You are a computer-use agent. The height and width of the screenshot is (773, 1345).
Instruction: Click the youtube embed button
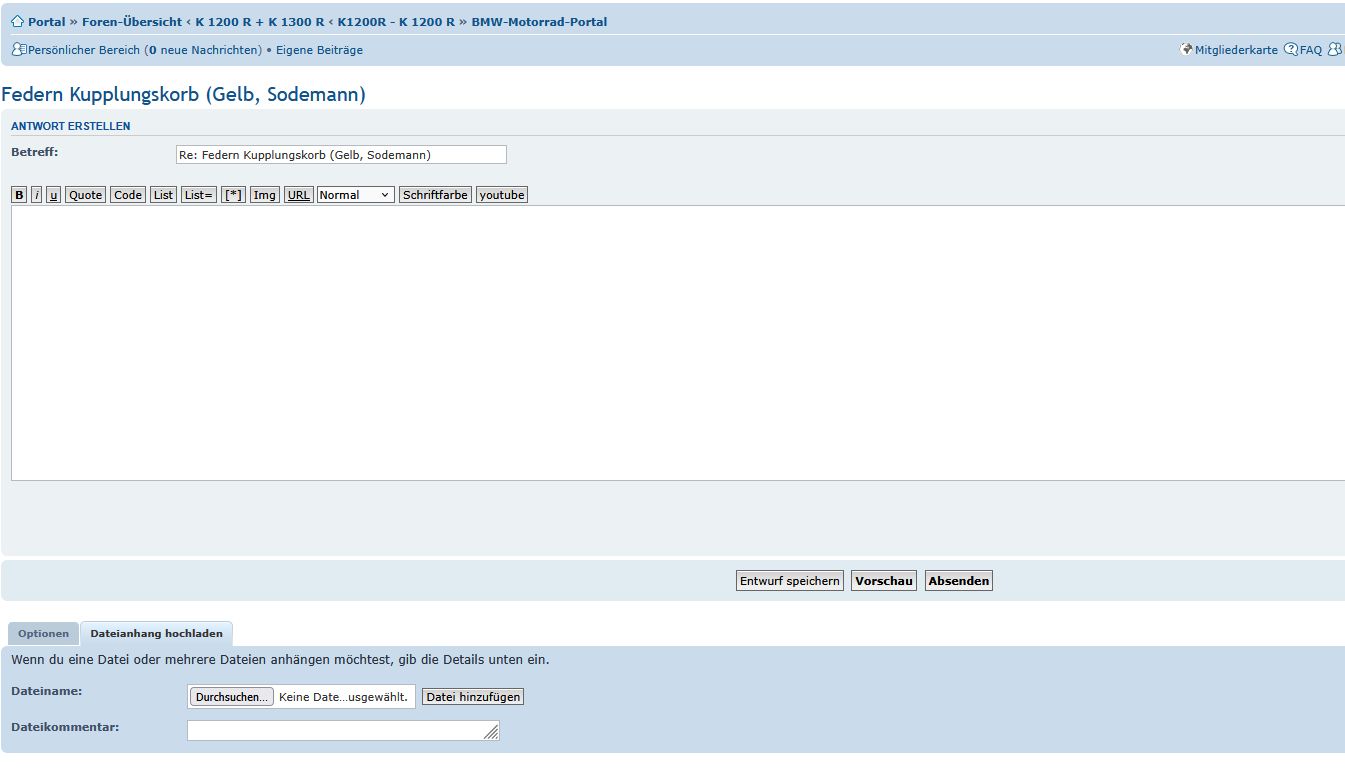click(501, 195)
